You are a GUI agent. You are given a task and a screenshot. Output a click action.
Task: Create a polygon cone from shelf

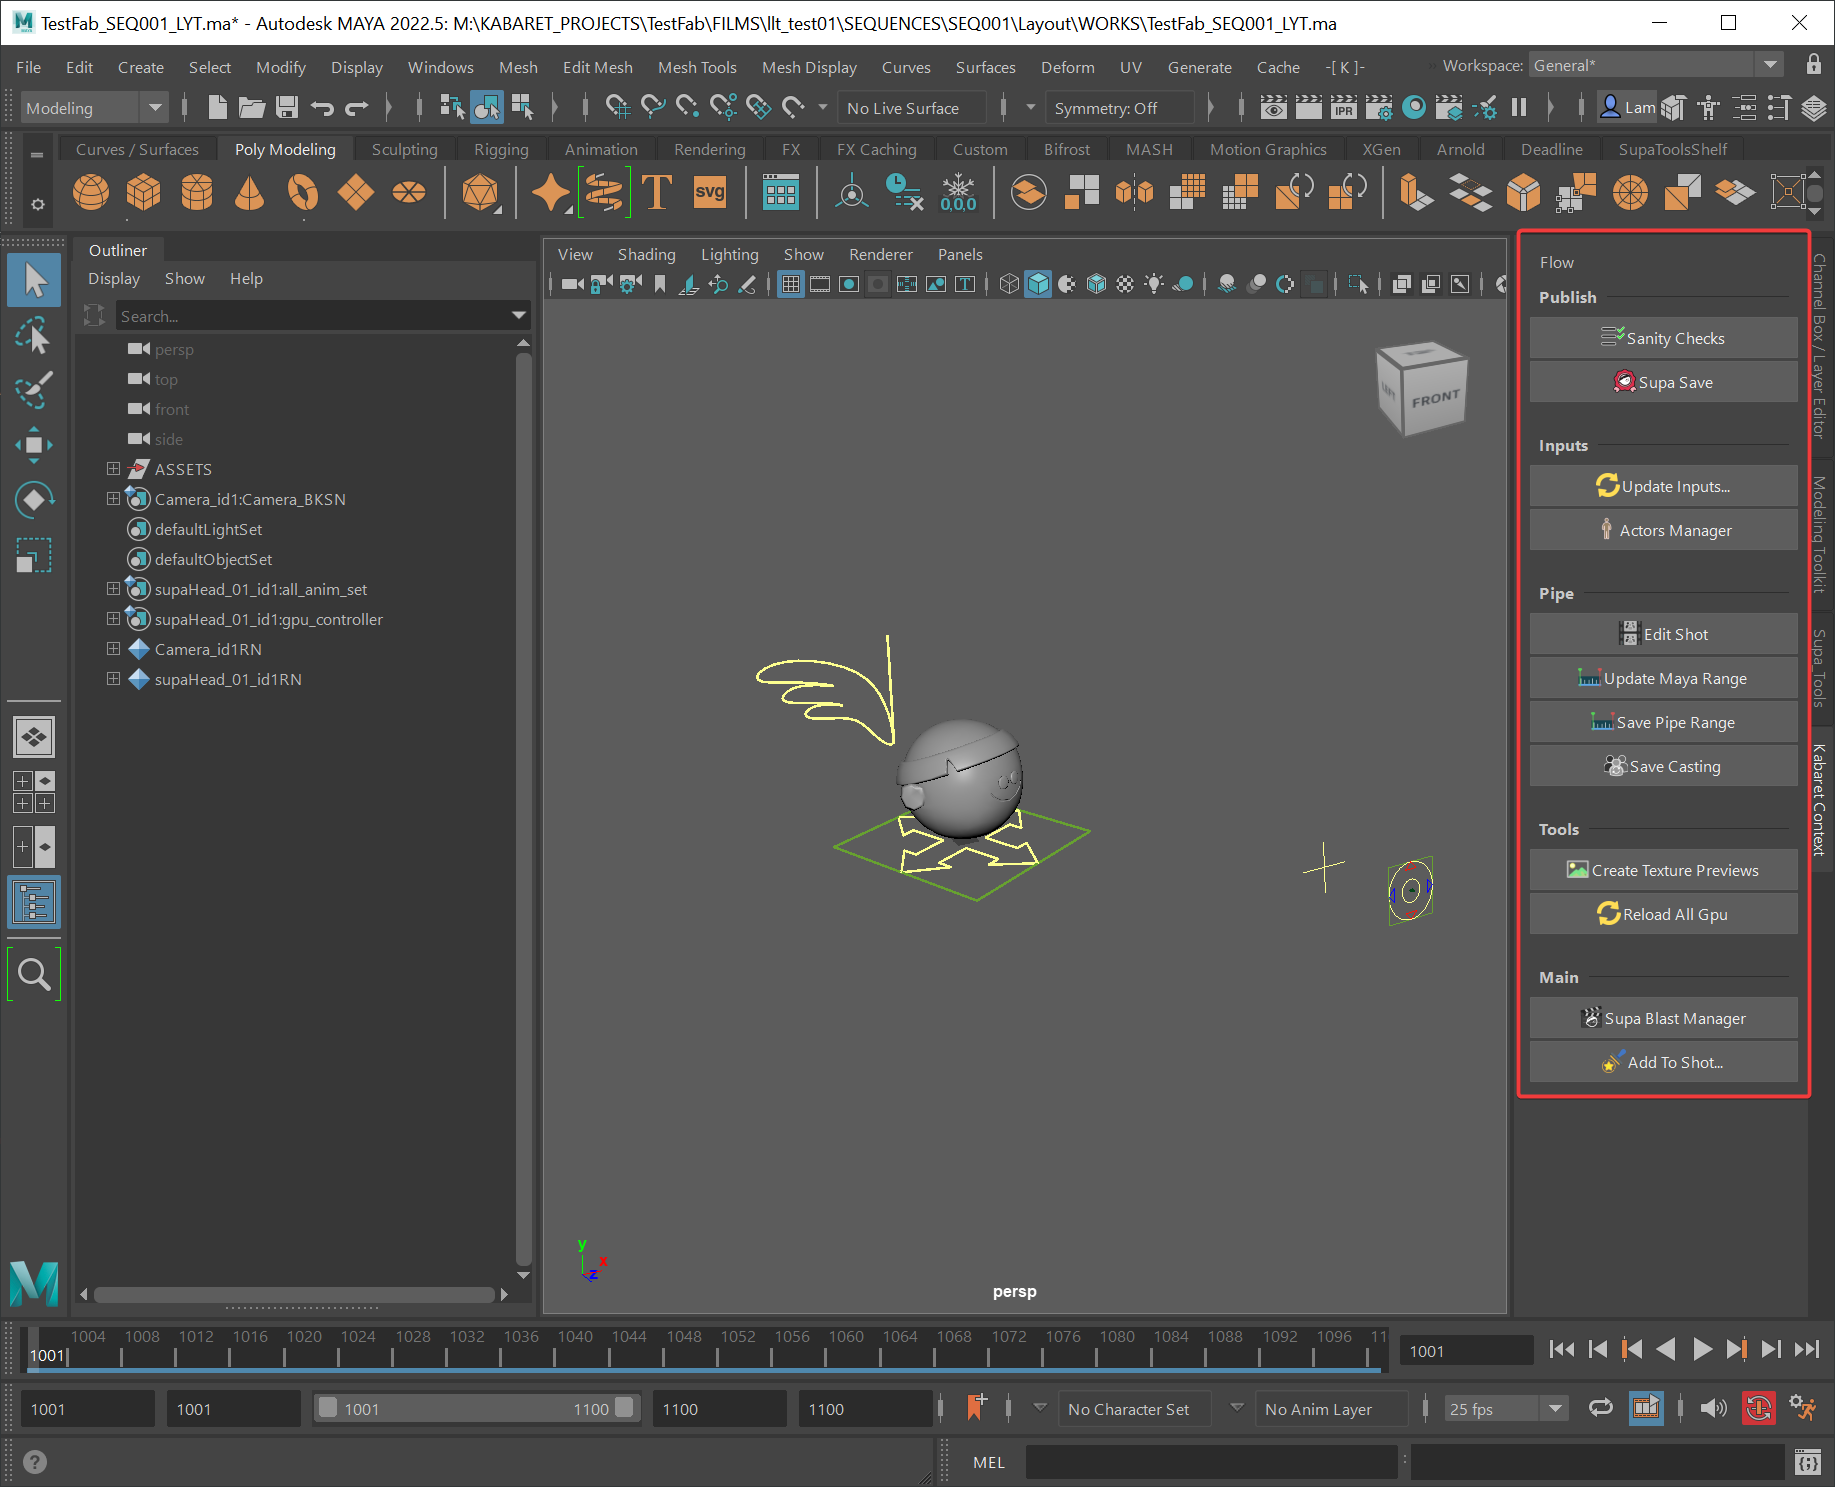point(250,191)
